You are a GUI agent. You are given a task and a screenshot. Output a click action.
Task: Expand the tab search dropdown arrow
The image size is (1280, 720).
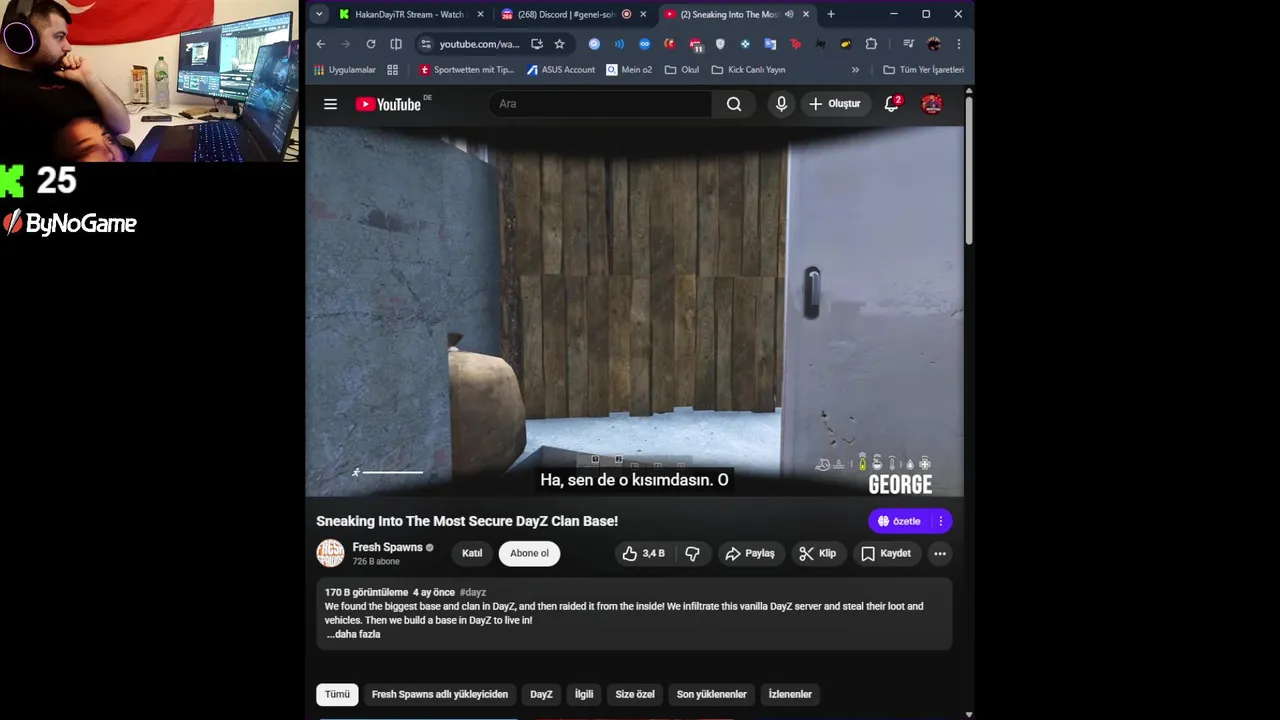[318, 14]
